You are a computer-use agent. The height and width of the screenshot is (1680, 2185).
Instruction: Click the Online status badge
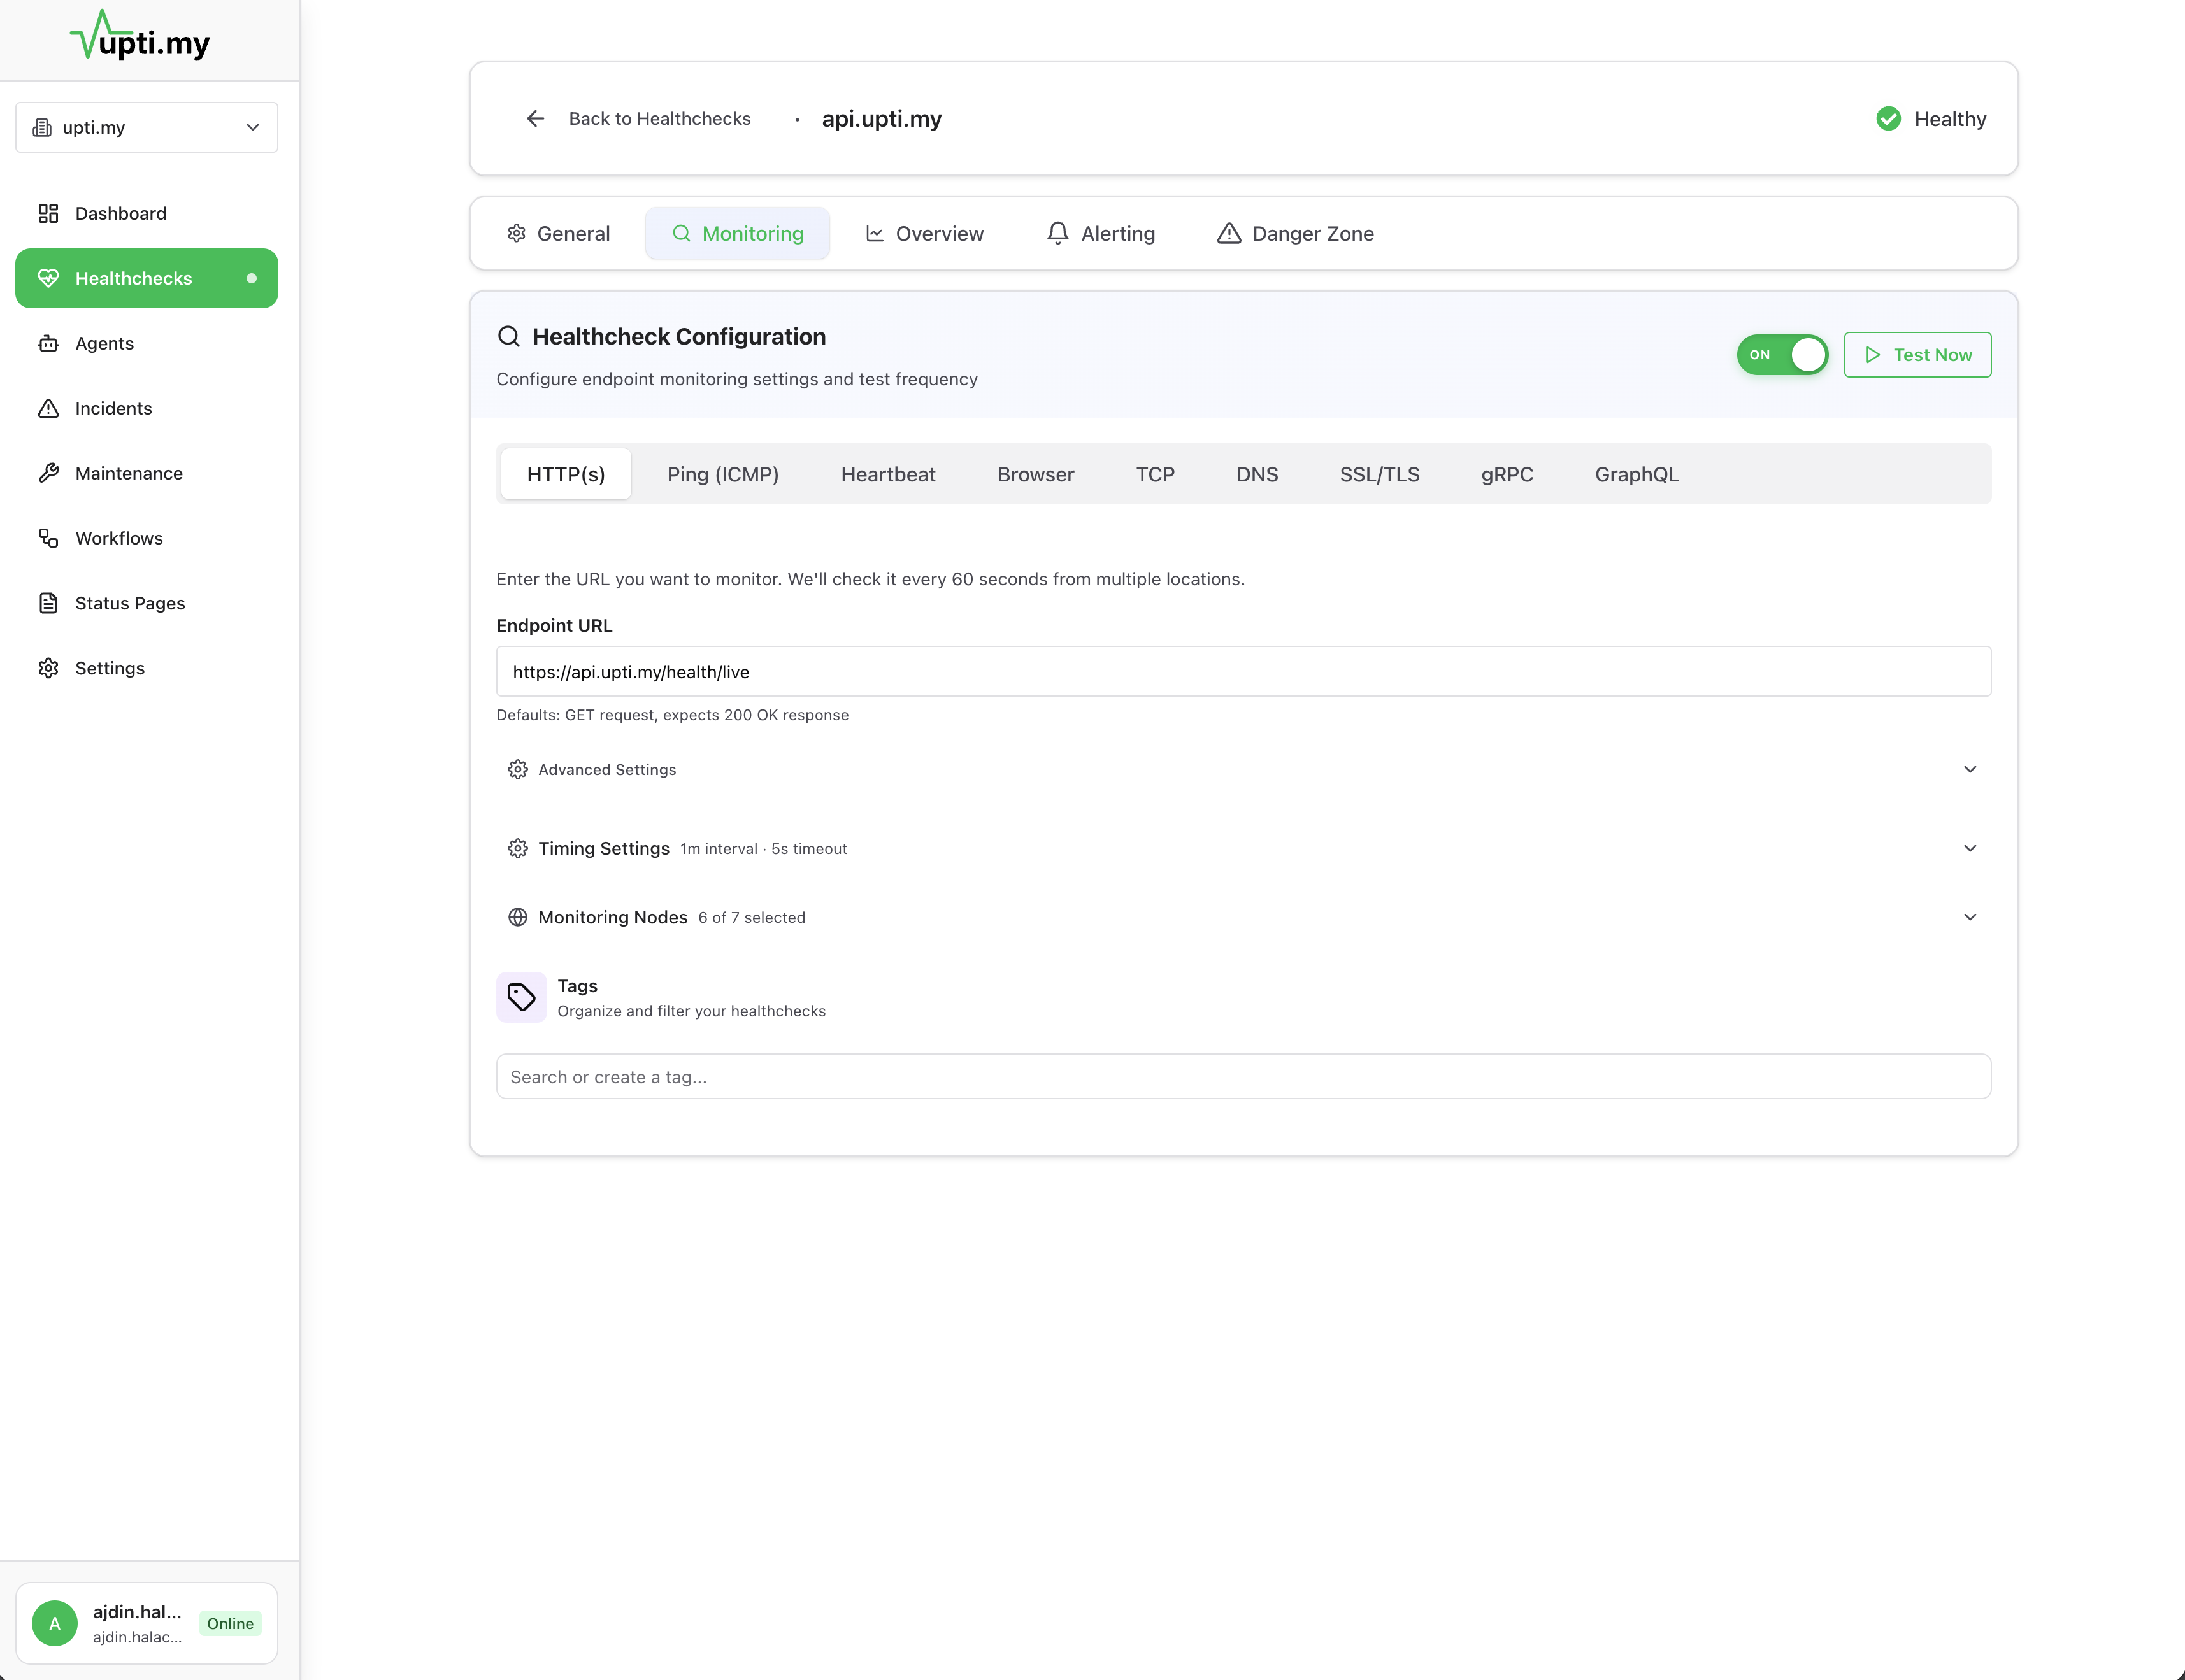(x=230, y=1623)
